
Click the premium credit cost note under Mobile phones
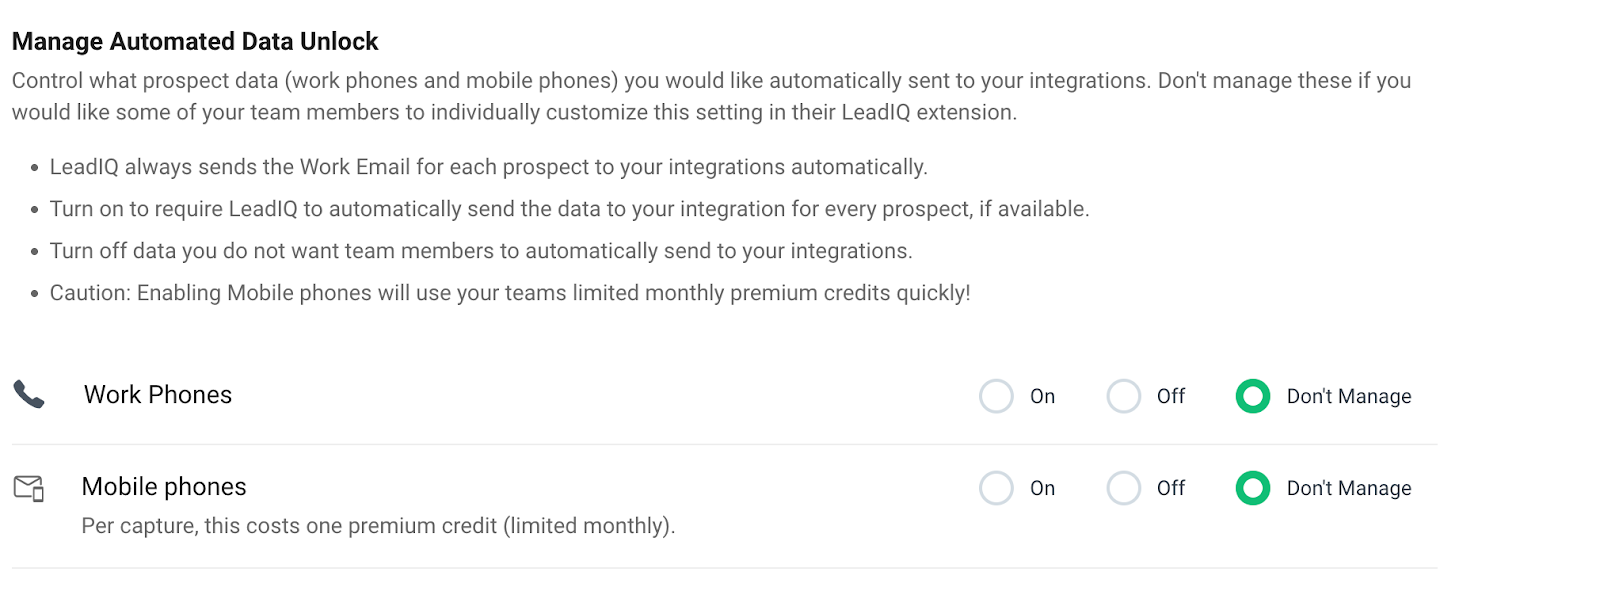tap(379, 526)
